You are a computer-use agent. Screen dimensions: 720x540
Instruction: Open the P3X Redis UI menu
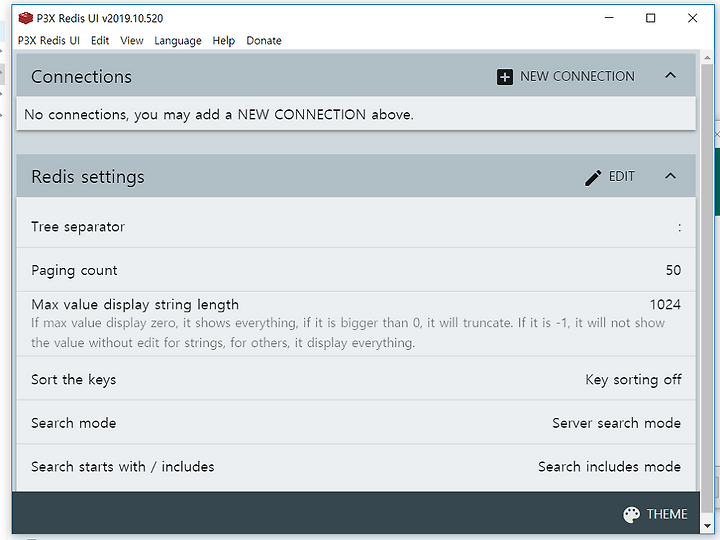pyautogui.click(x=49, y=41)
